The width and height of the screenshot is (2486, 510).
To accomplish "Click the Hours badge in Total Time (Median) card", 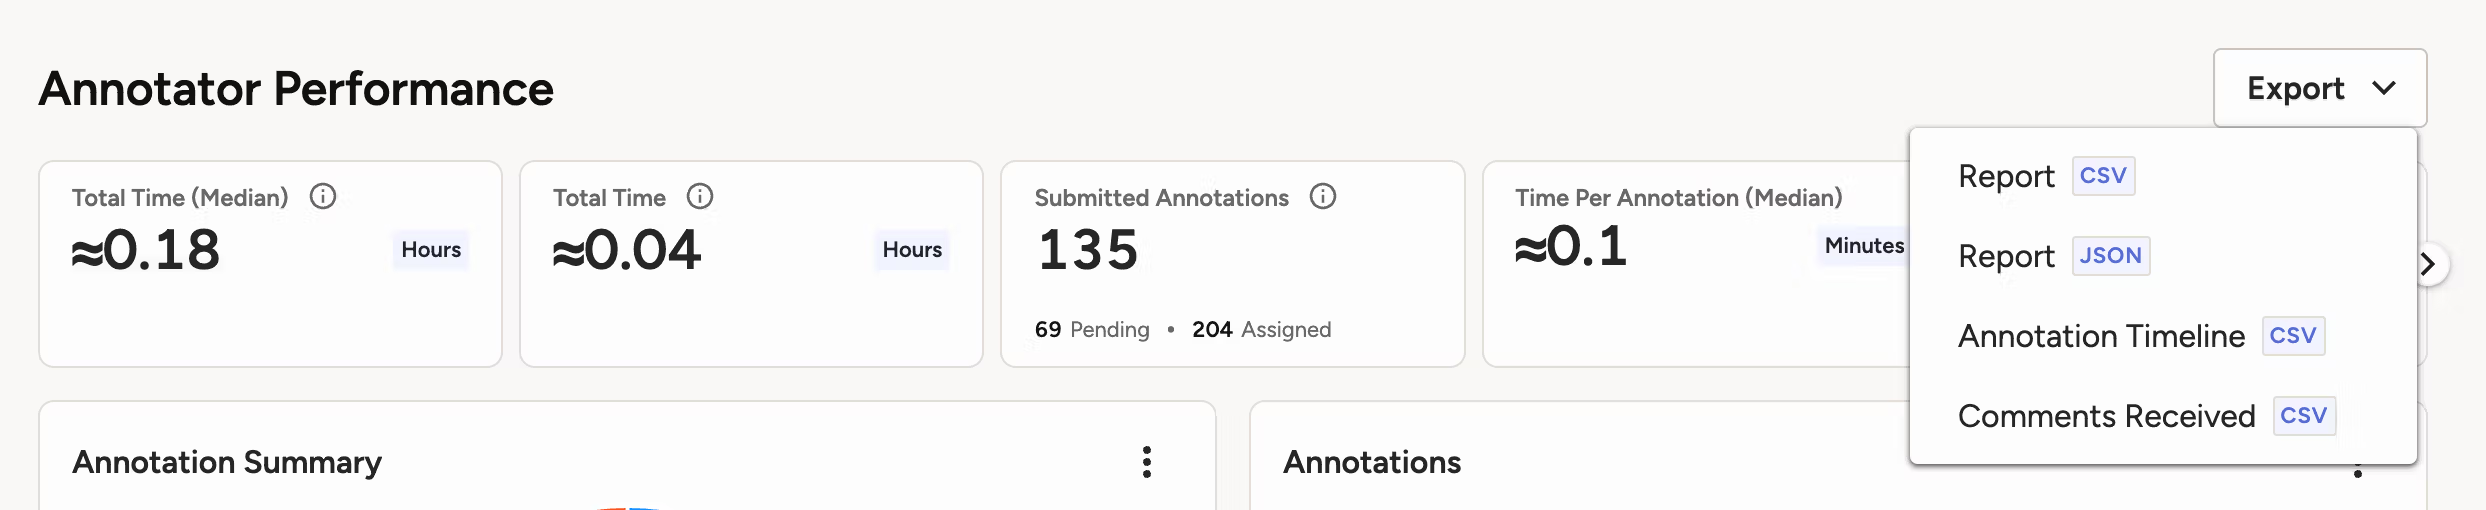I will click(431, 249).
